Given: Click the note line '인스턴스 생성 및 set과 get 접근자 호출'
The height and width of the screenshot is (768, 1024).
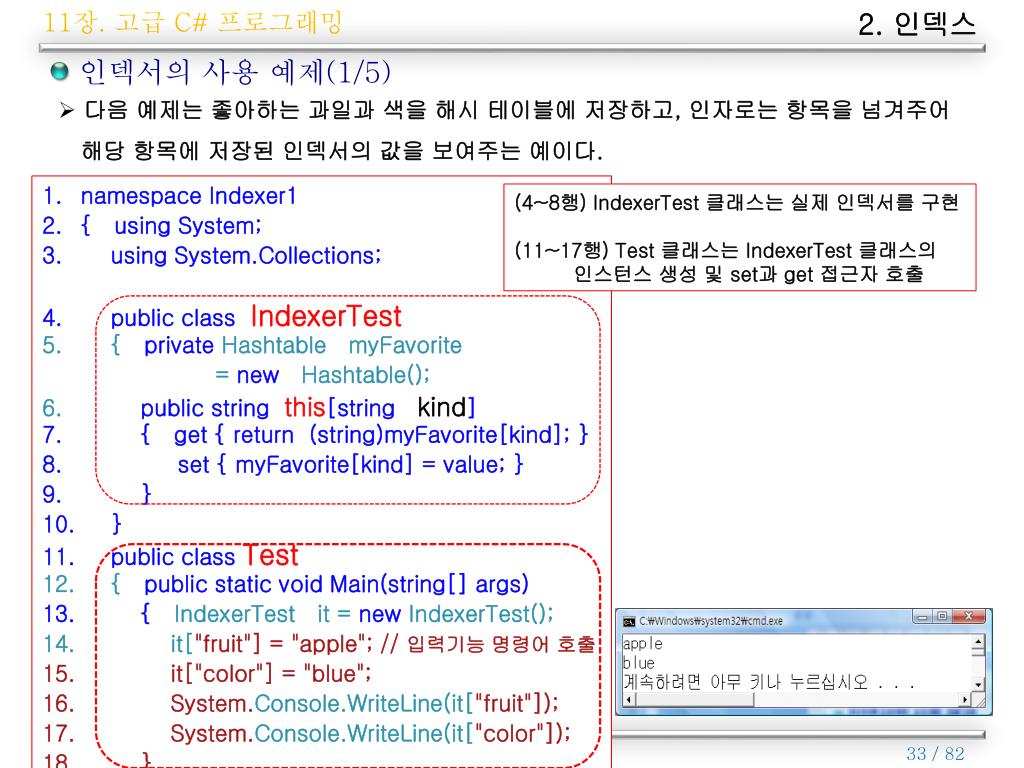Looking at the screenshot, I should coord(748,274).
